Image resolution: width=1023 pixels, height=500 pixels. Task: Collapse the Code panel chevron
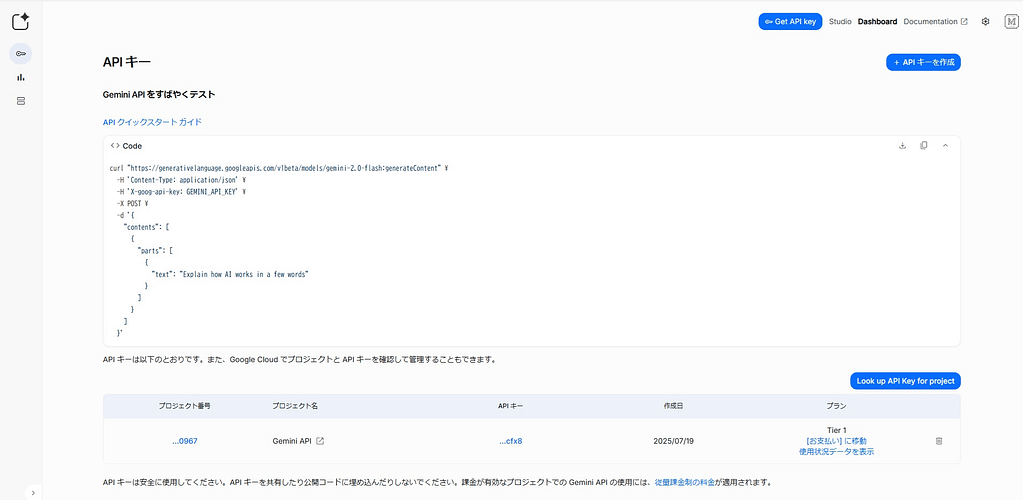tap(945, 146)
